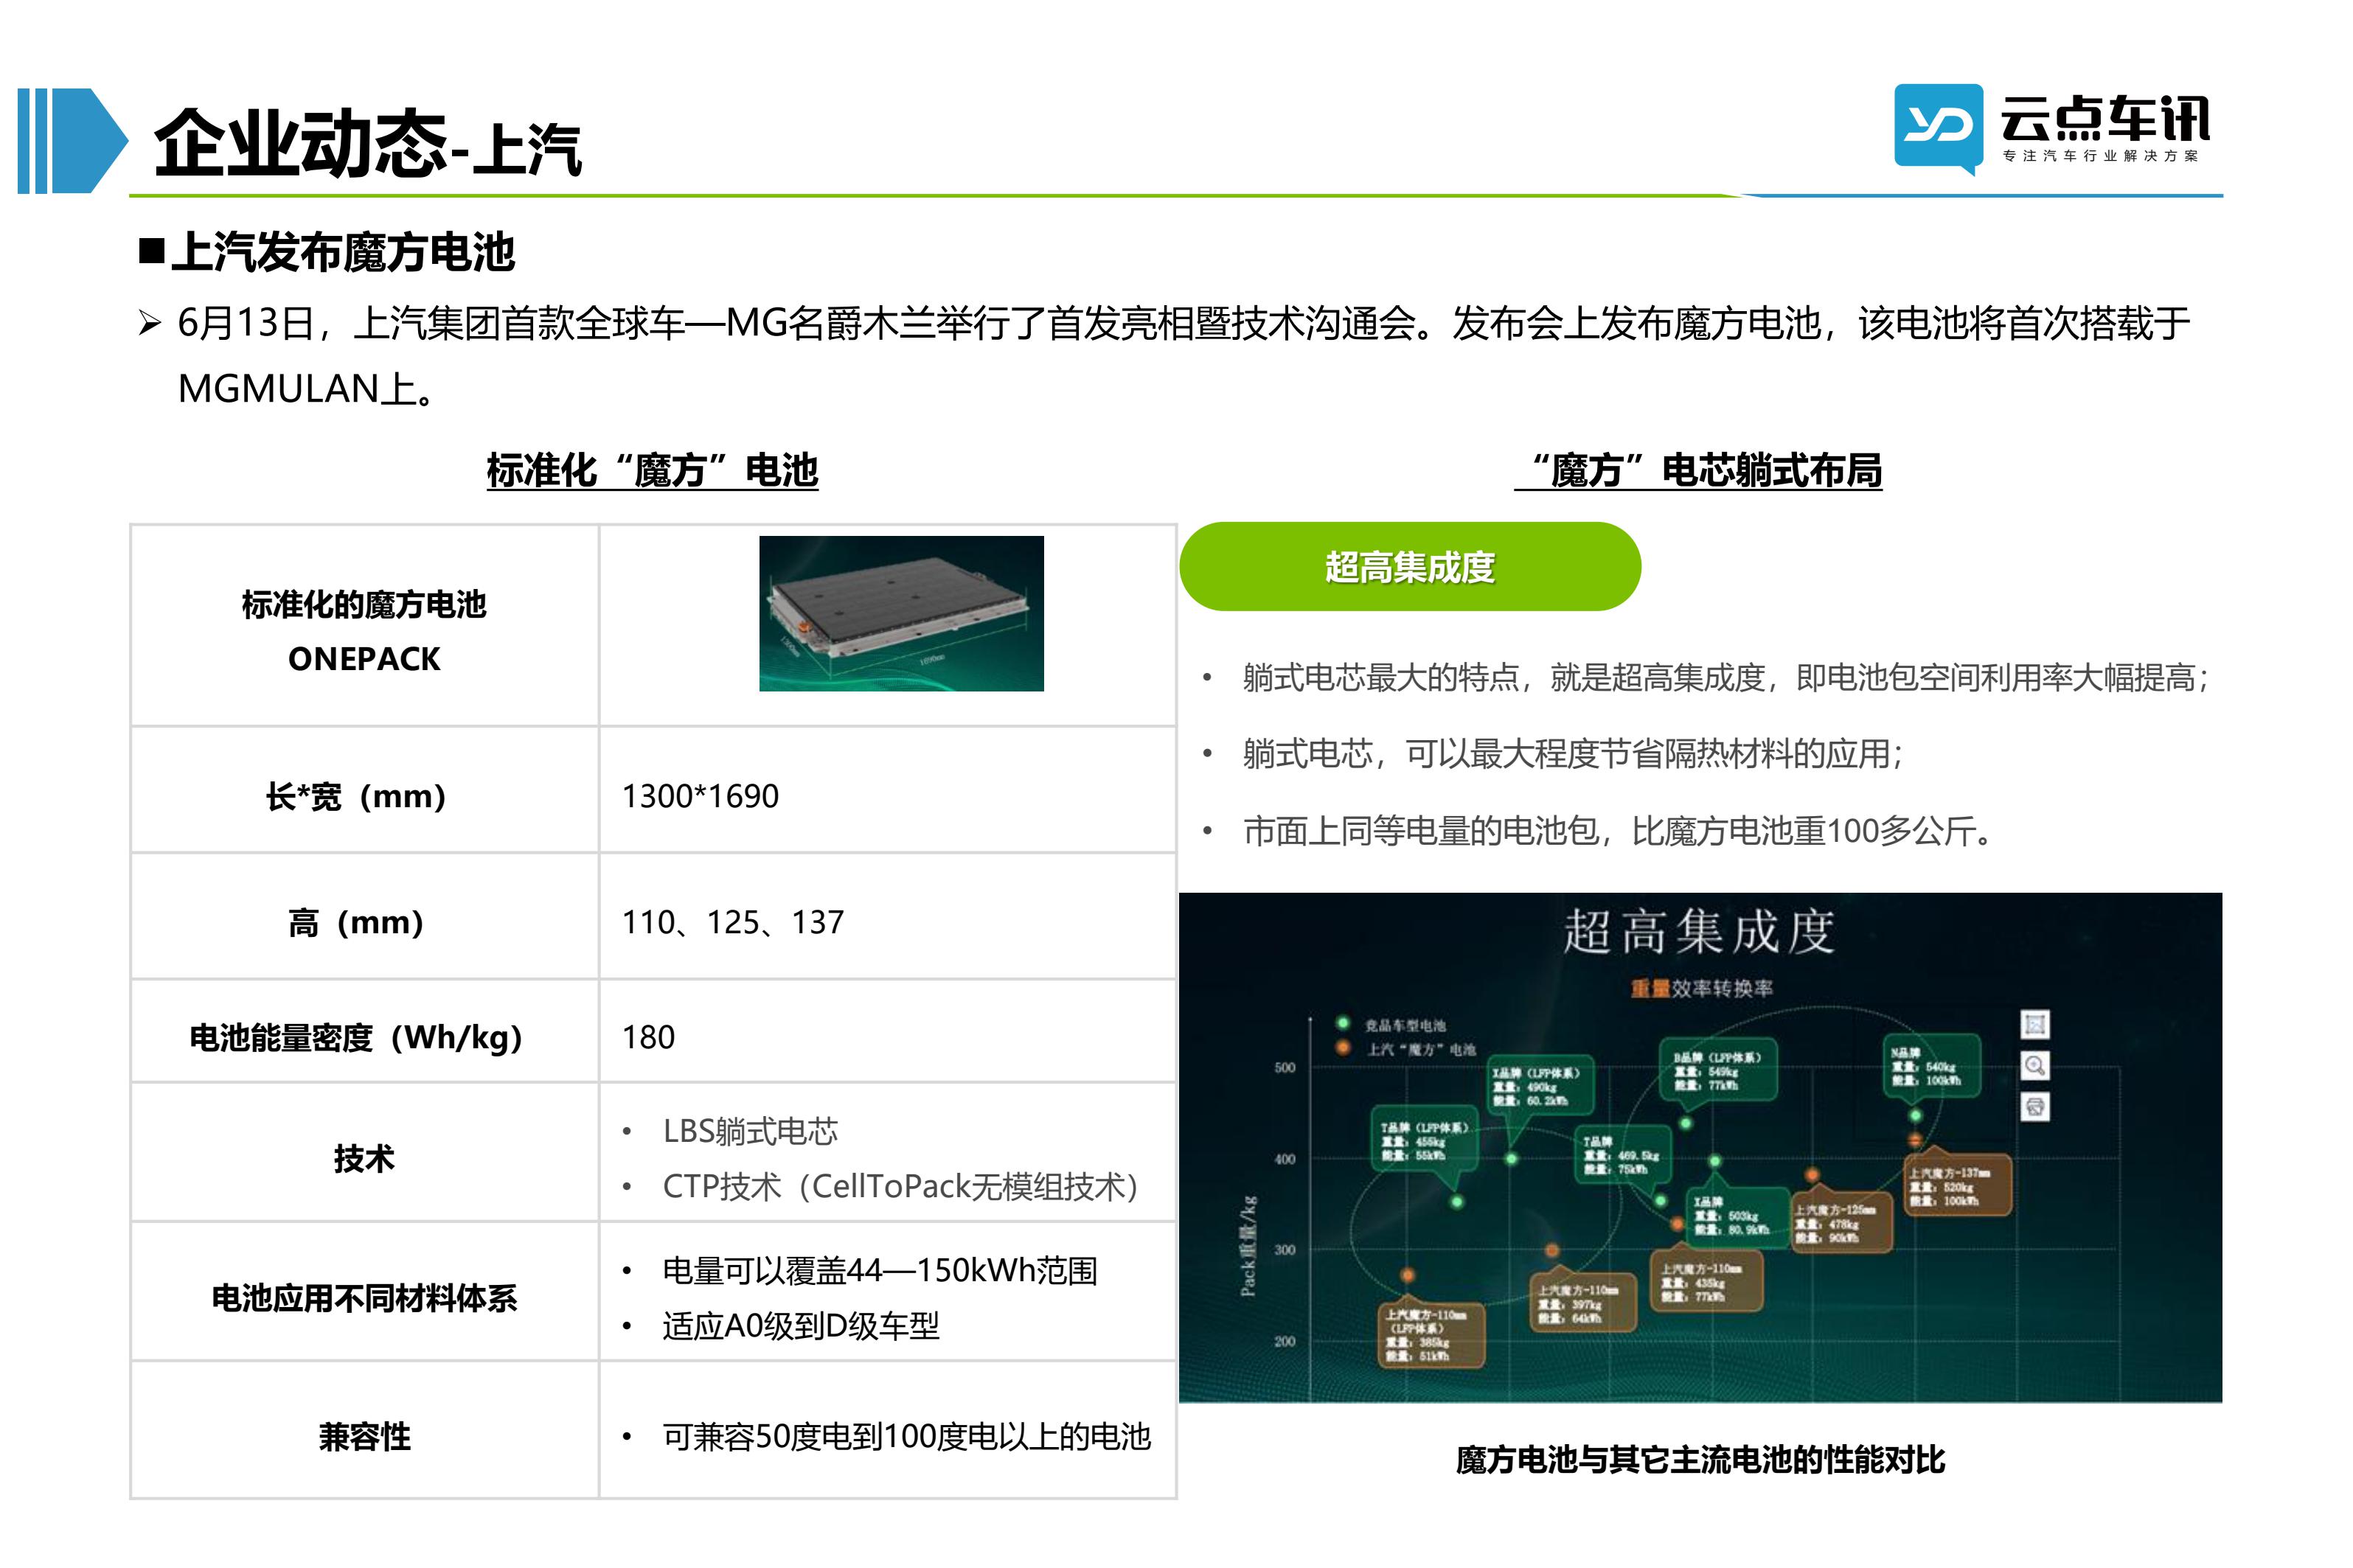Click the bullet CTP技术（CellToPack无模组技术）
This screenshot has height=1568, width=2353.
click(900, 1186)
